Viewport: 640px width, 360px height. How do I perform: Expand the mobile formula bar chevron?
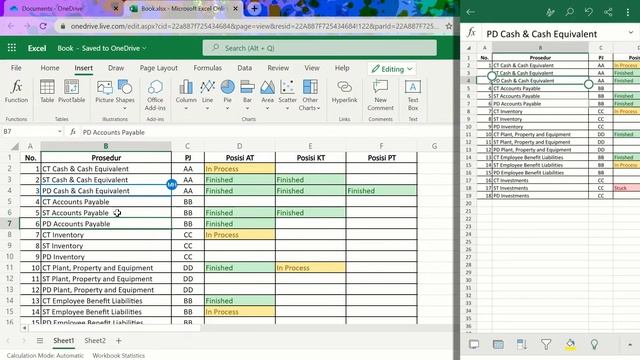point(631,33)
